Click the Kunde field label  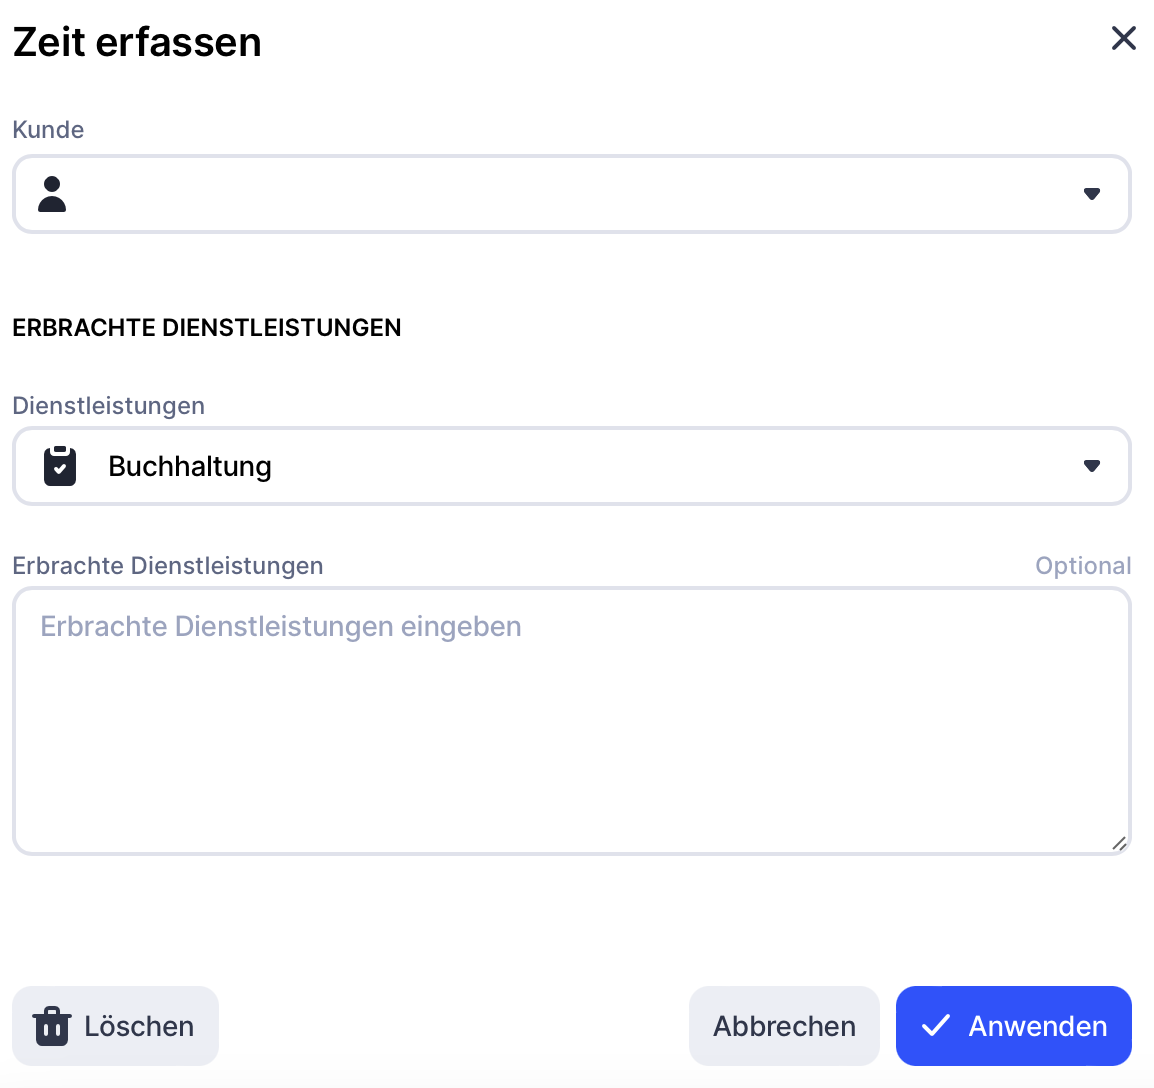tap(48, 130)
